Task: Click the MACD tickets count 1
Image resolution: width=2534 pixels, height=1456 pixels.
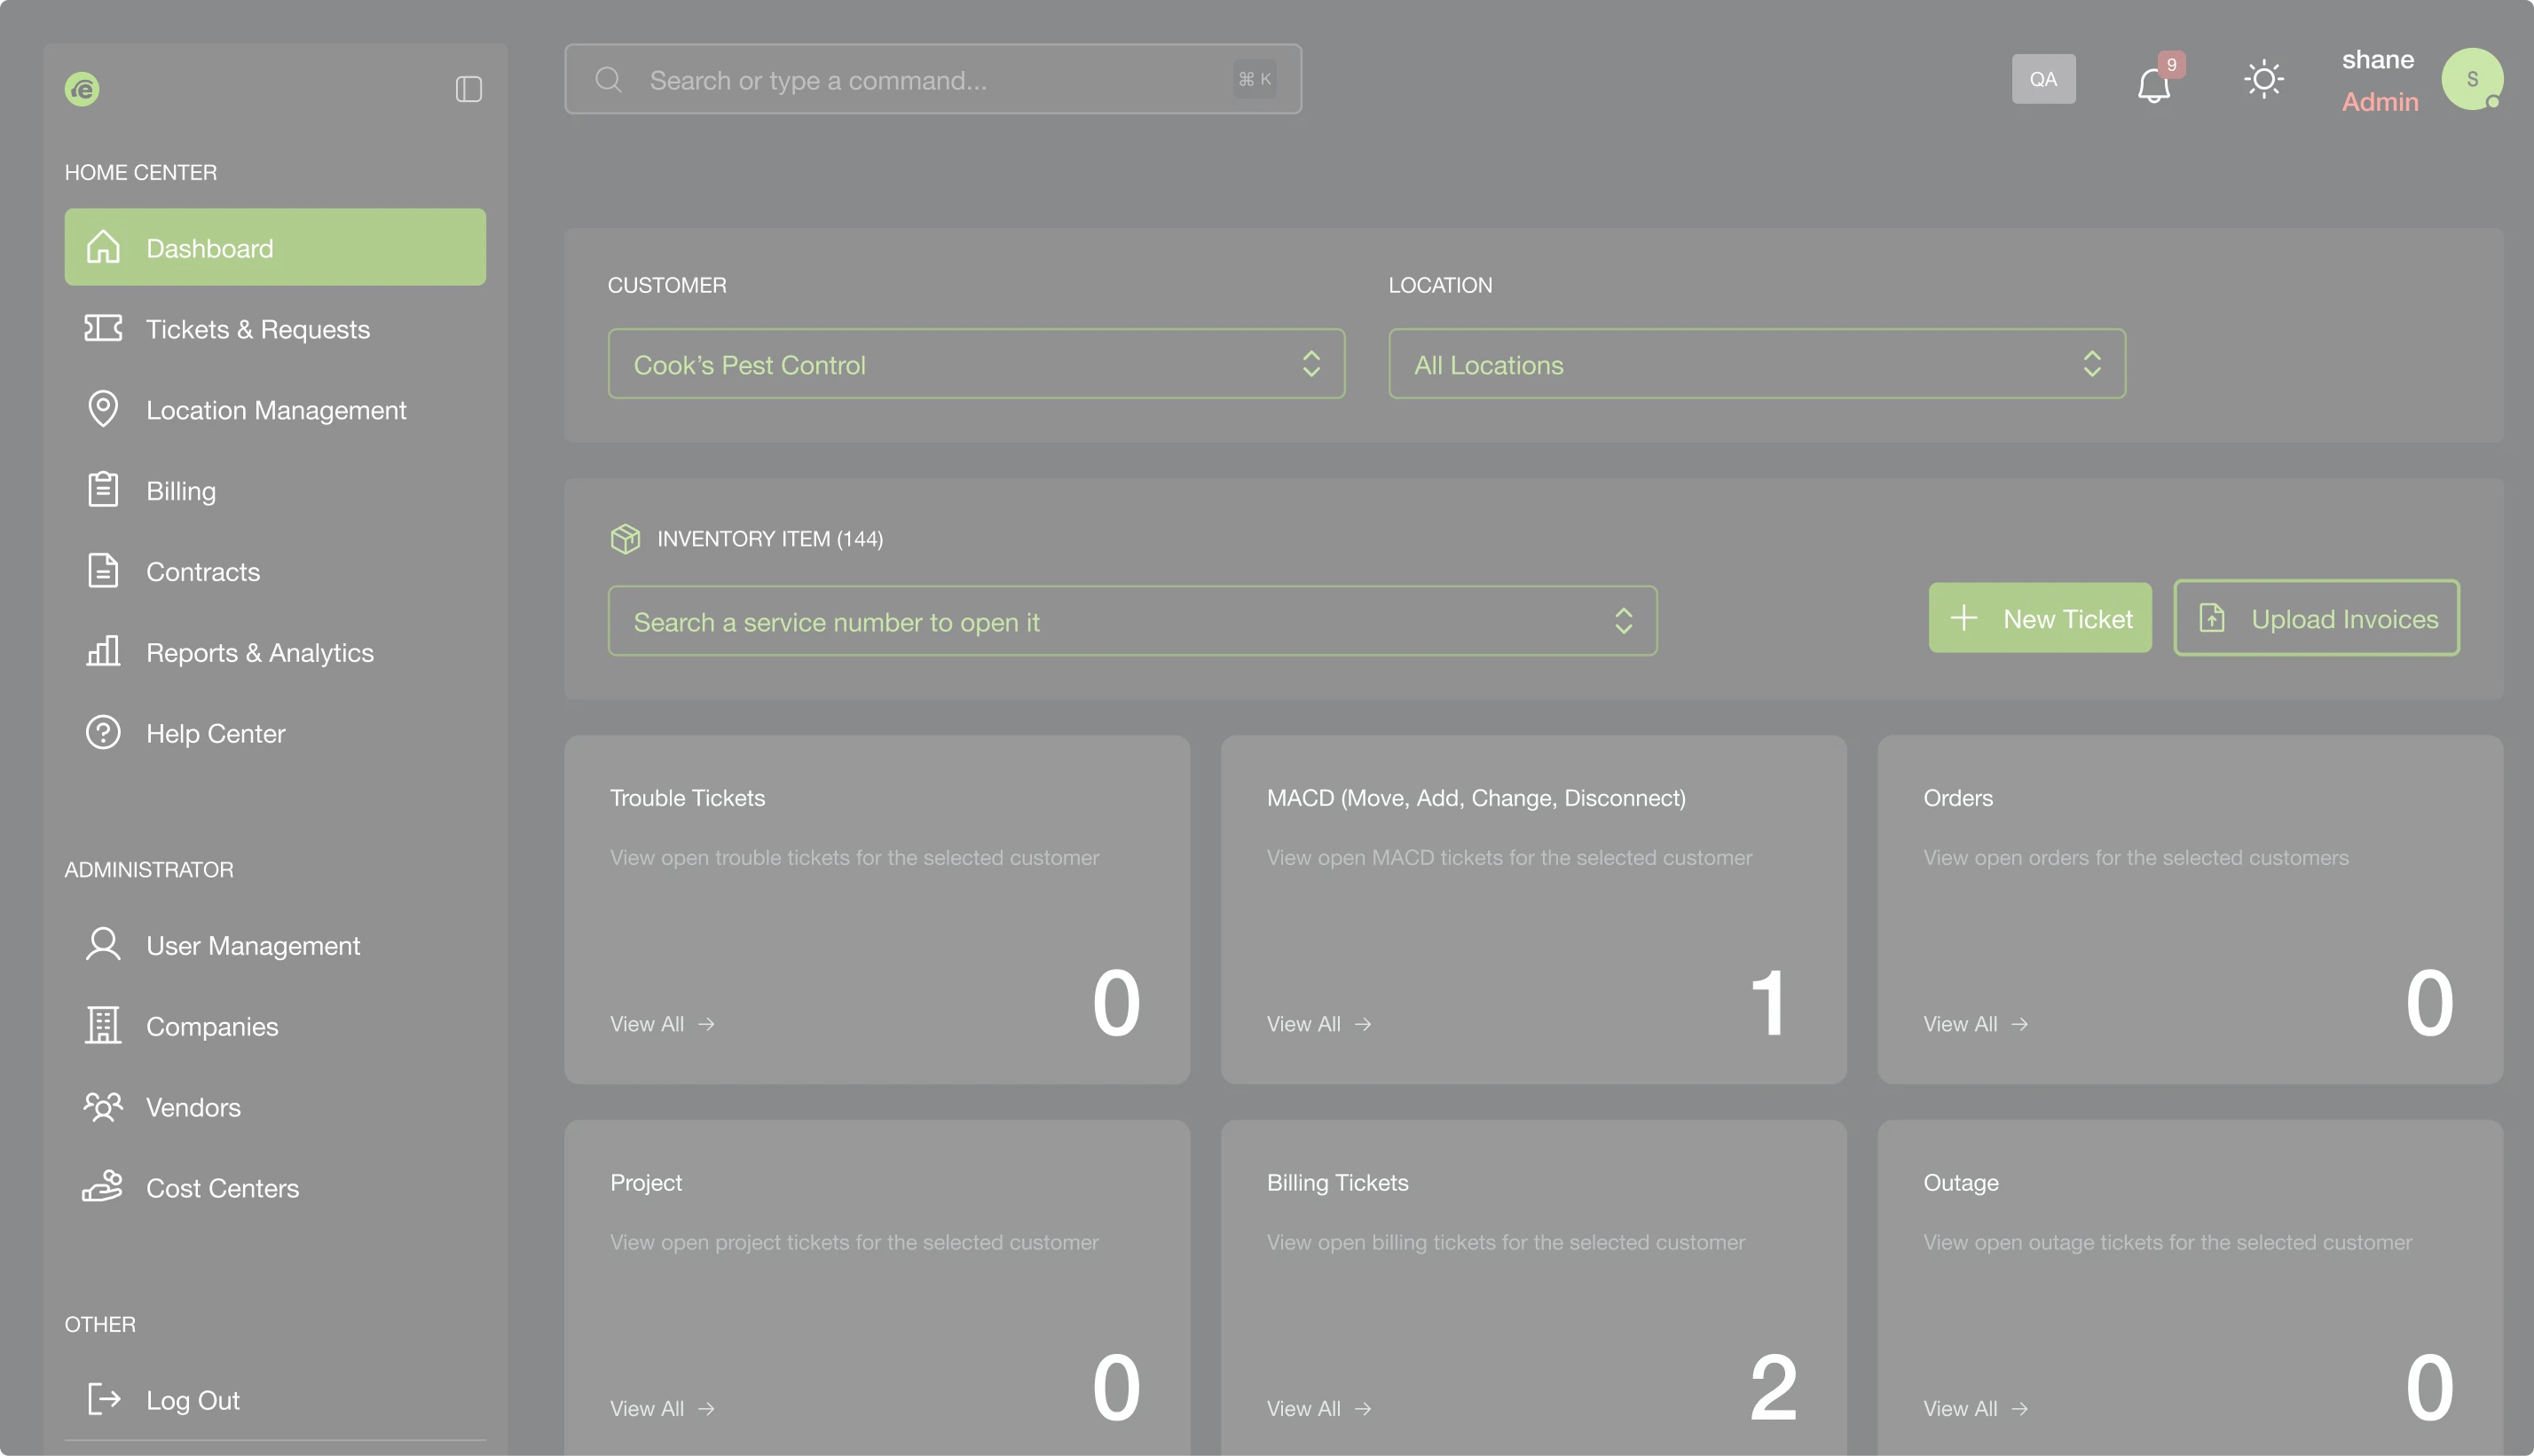Action: [x=1769, y=1003]
